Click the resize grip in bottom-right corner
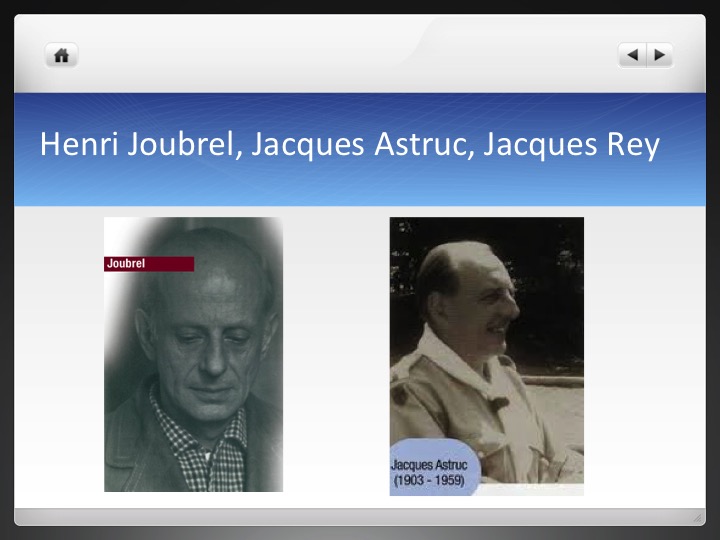This screenshot has width=720, height=540. pos(697,517)
